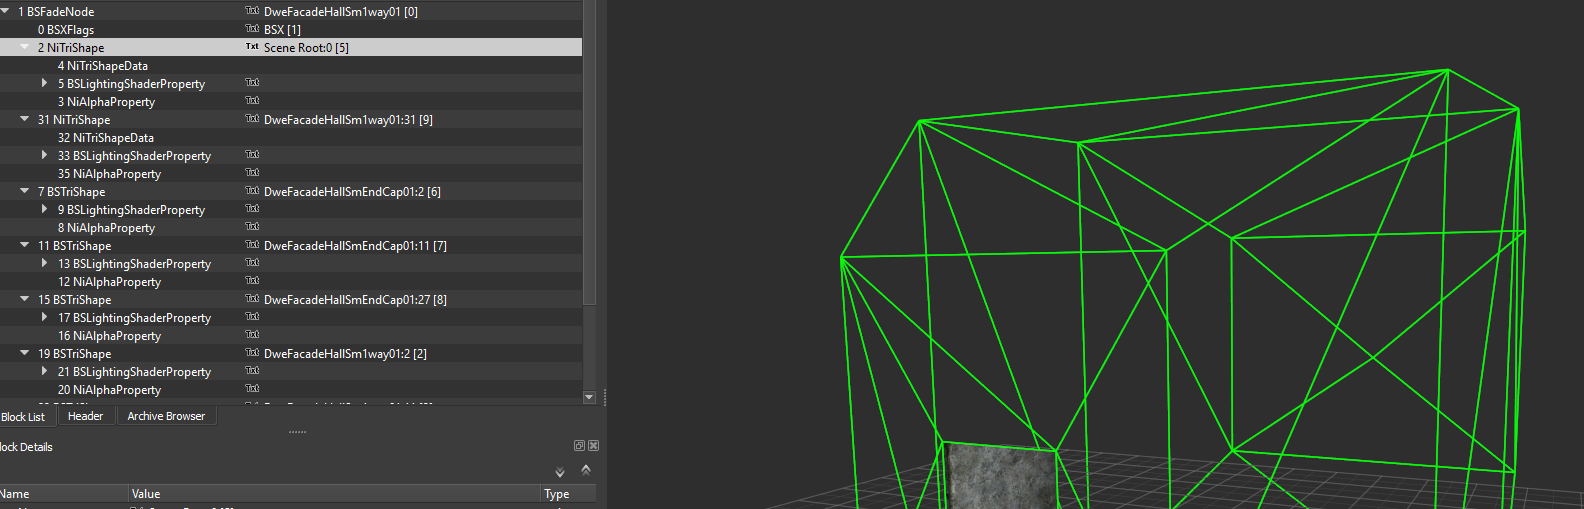Collapse the 19 BSTriShape node
The image size is (1584, 509).
pyautogui.click(x=25, y=353)
